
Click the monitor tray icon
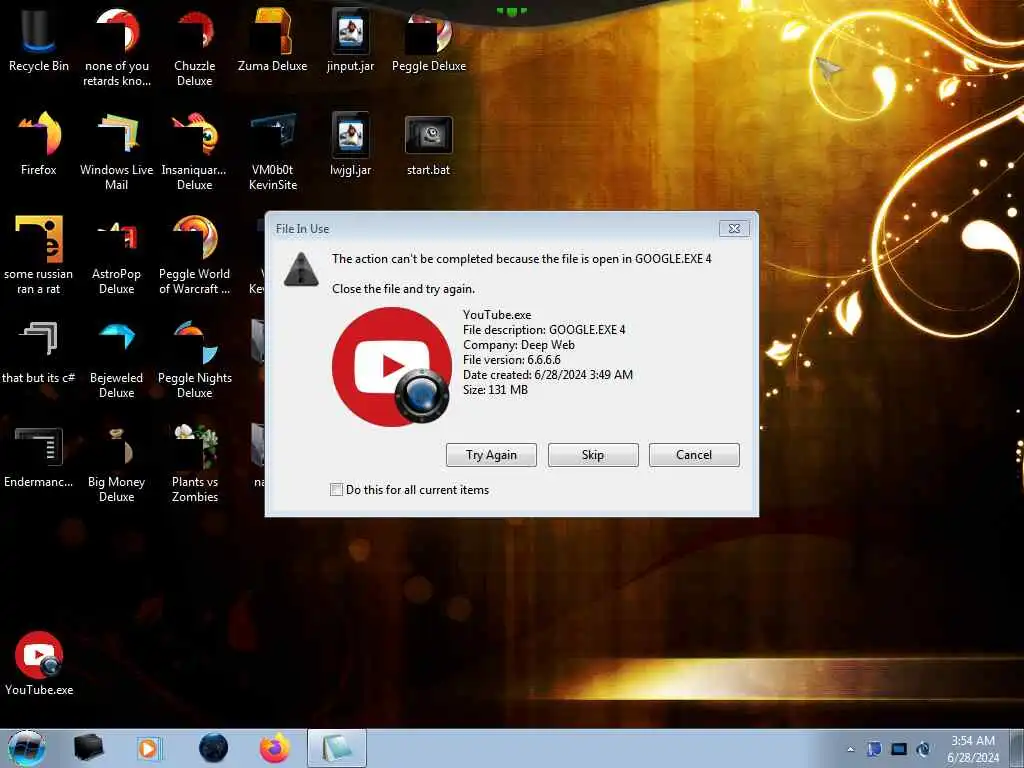tap(899, 749)
